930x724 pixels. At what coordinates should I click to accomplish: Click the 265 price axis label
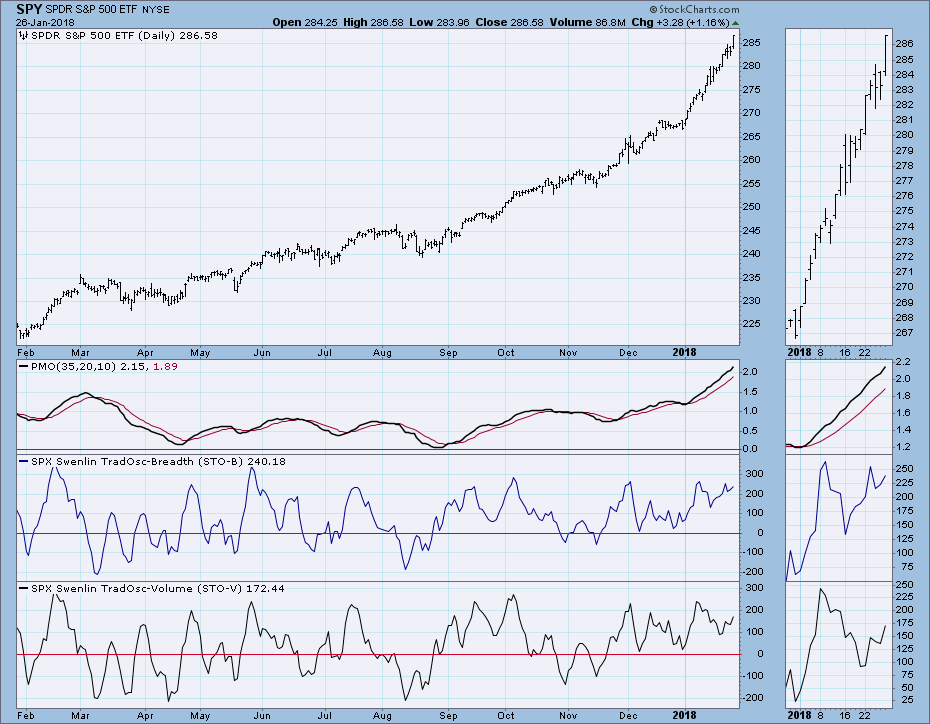tap(751, 136)
